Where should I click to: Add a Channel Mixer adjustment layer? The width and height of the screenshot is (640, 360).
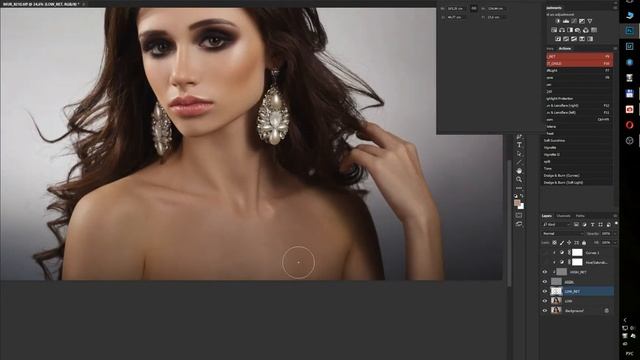[586, 30]
